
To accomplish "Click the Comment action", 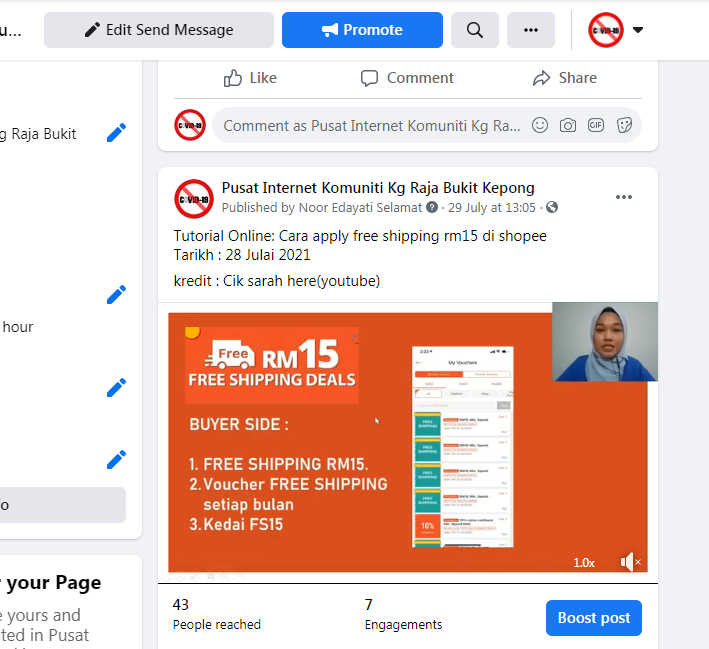I will coord(407,78).
